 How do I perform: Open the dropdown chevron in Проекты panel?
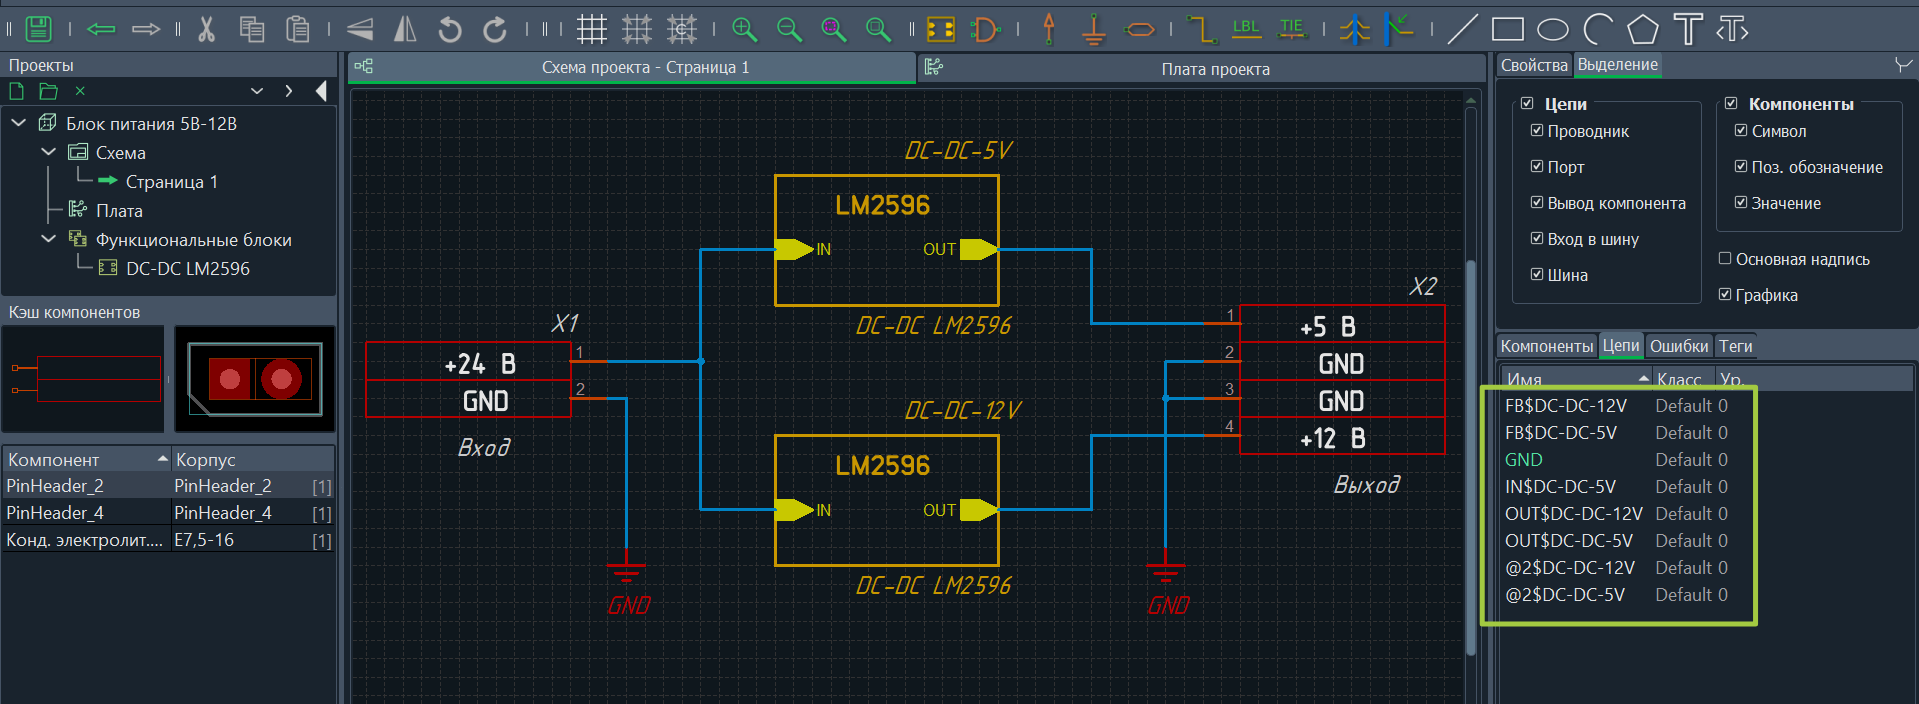click(x=257, y=91)
